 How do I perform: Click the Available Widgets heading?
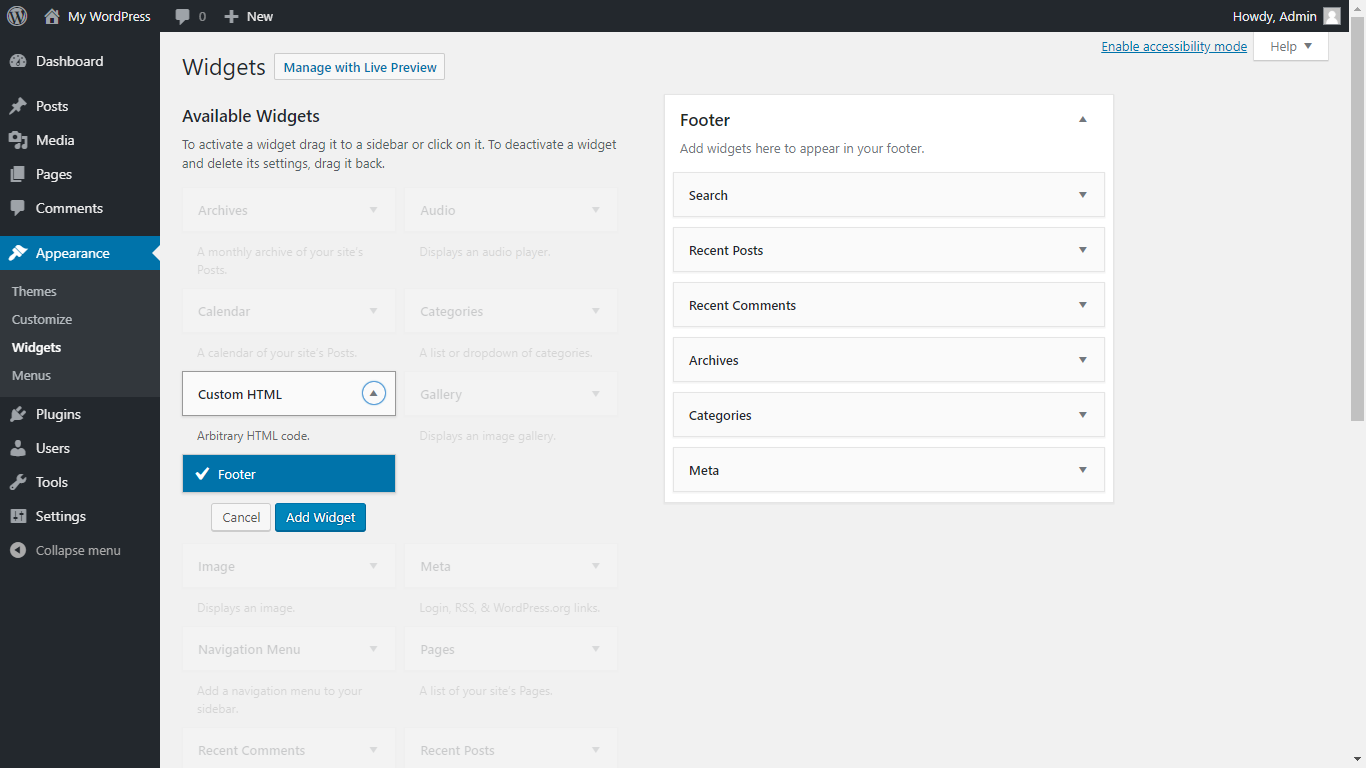coord(251,116)
